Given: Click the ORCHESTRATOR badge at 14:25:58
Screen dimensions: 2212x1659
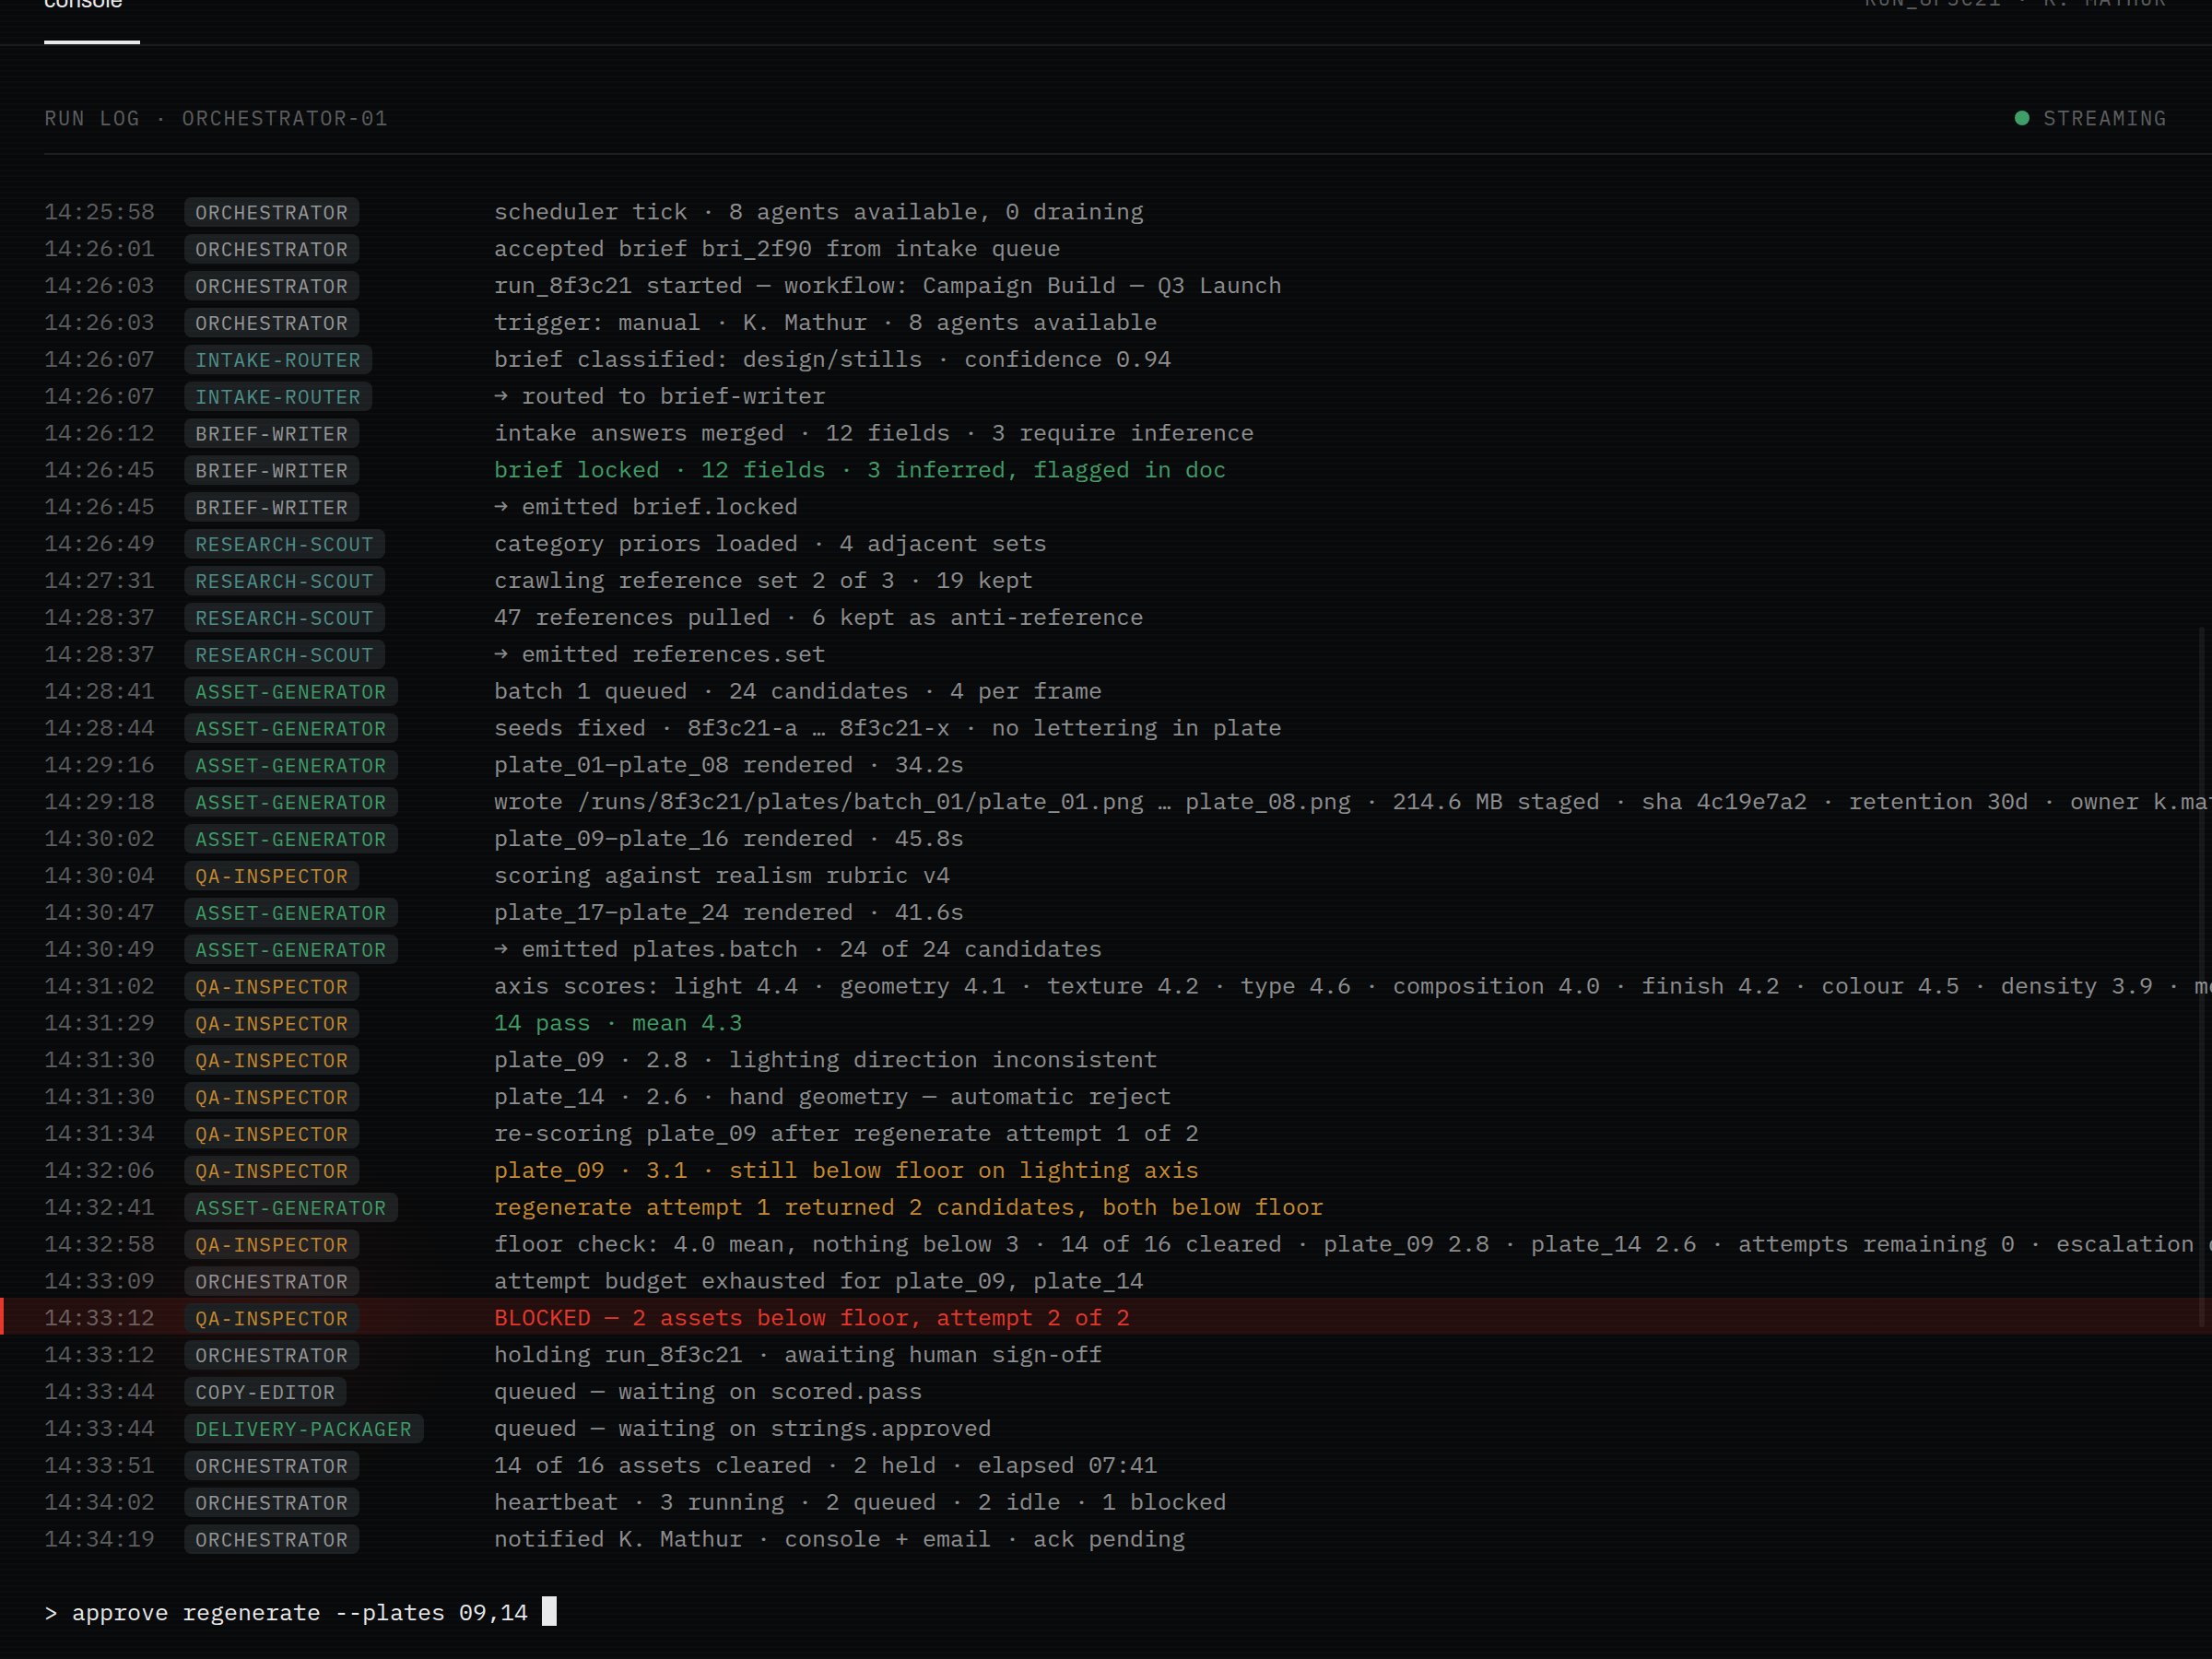Looking at the screenshot, I should point(271,212).
